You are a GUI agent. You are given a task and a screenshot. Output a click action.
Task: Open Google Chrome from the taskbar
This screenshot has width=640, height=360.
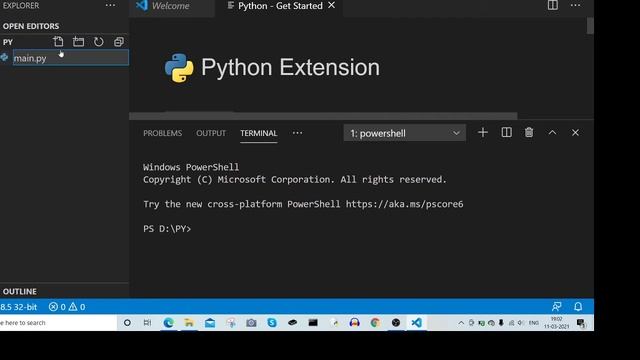375,323
